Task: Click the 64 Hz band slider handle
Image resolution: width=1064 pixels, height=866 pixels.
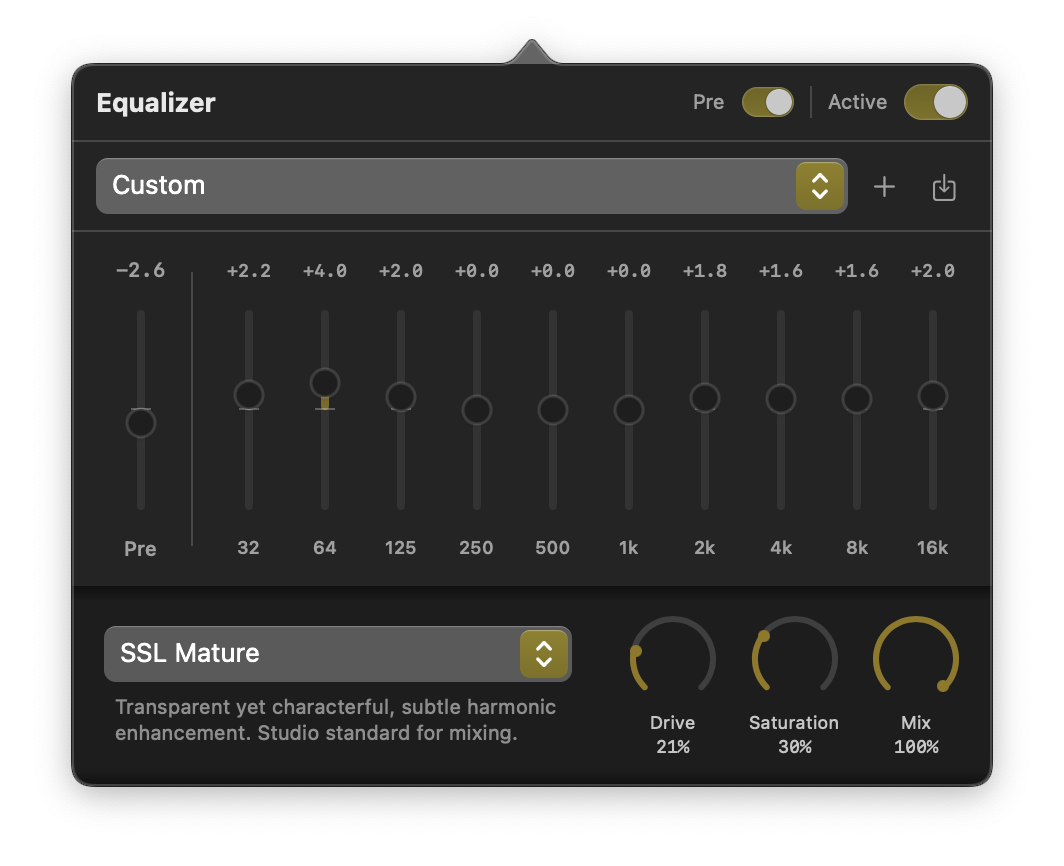Action: tap(325, 382)
